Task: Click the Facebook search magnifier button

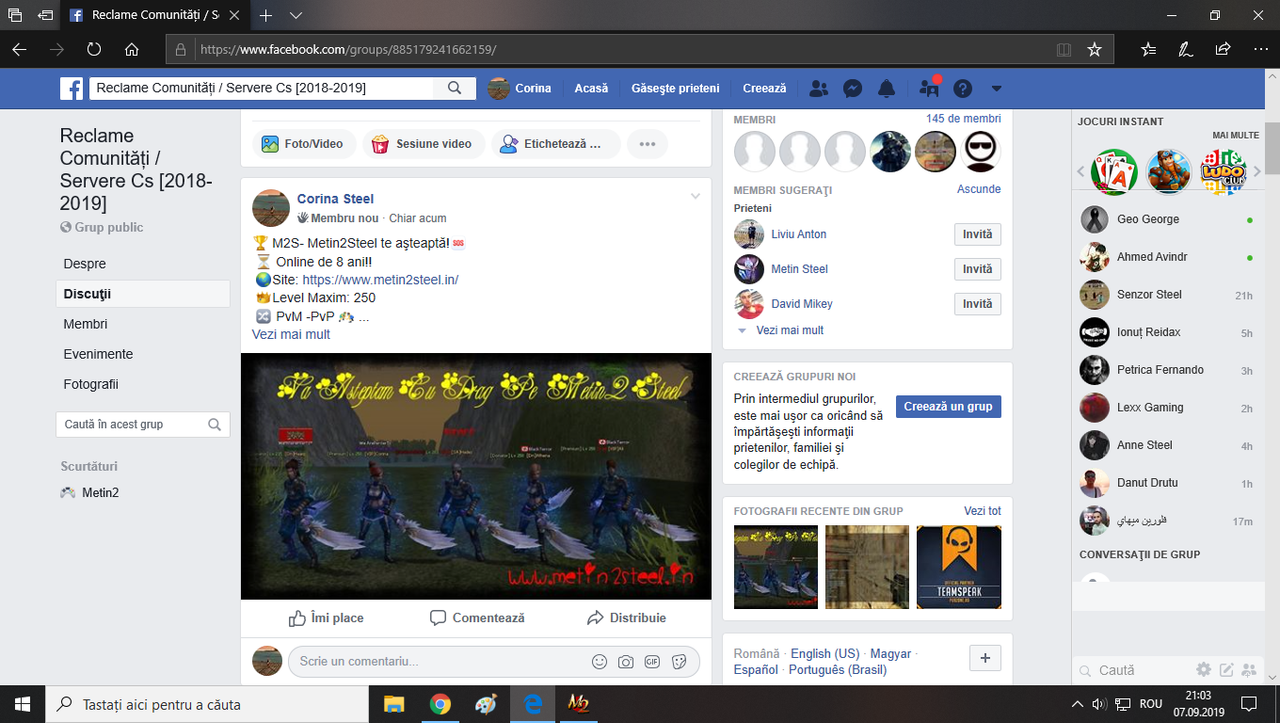Action: (454, 88)
